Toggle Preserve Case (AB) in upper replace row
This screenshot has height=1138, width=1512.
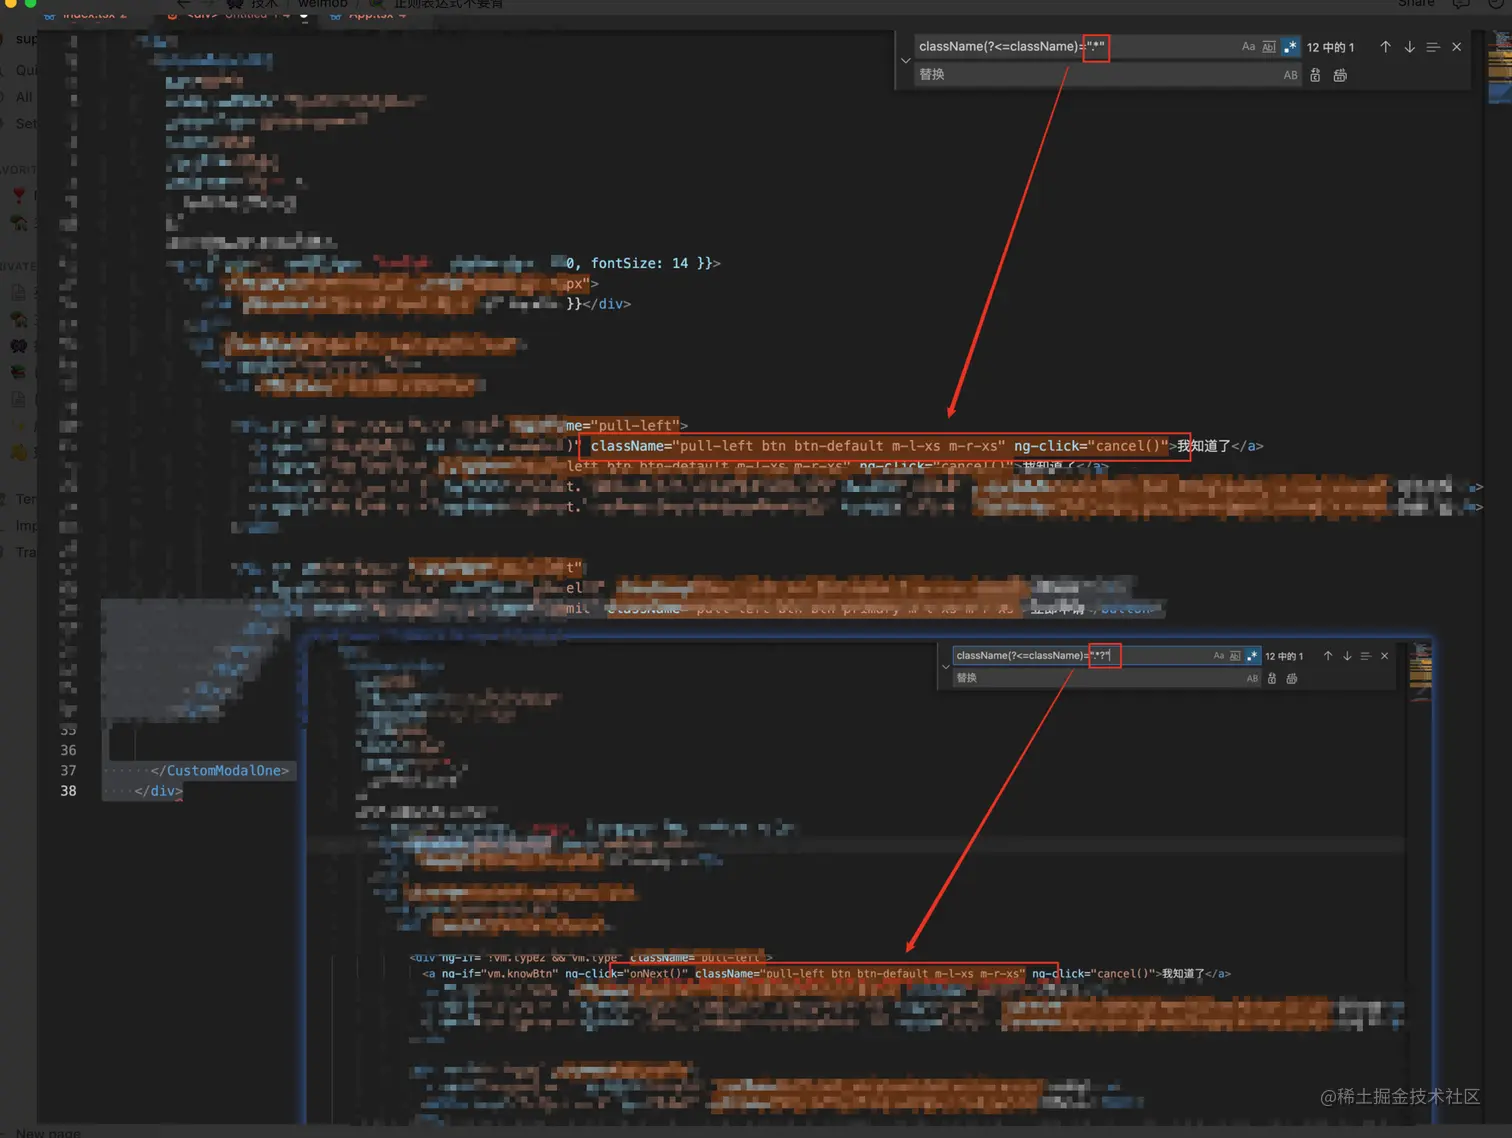(x=1290, y=75)
